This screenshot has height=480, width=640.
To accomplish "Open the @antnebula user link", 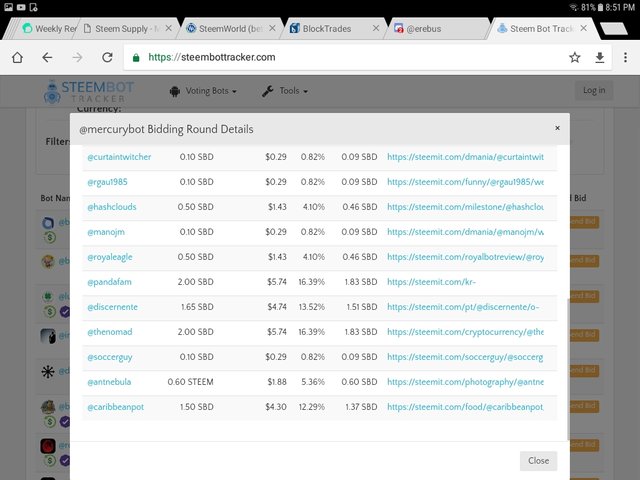I will pyautogui.click(x=109, y=382).
